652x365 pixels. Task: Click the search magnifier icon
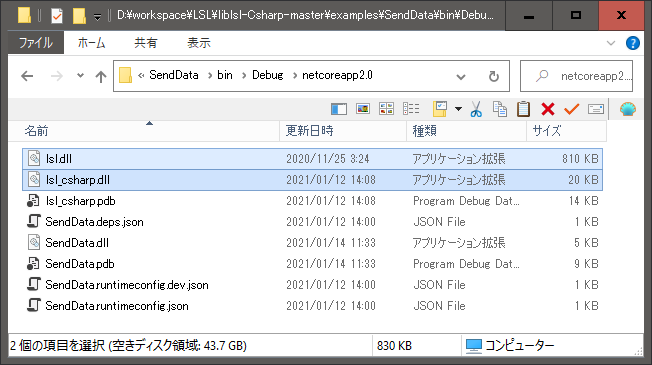[x=542, y=76]
